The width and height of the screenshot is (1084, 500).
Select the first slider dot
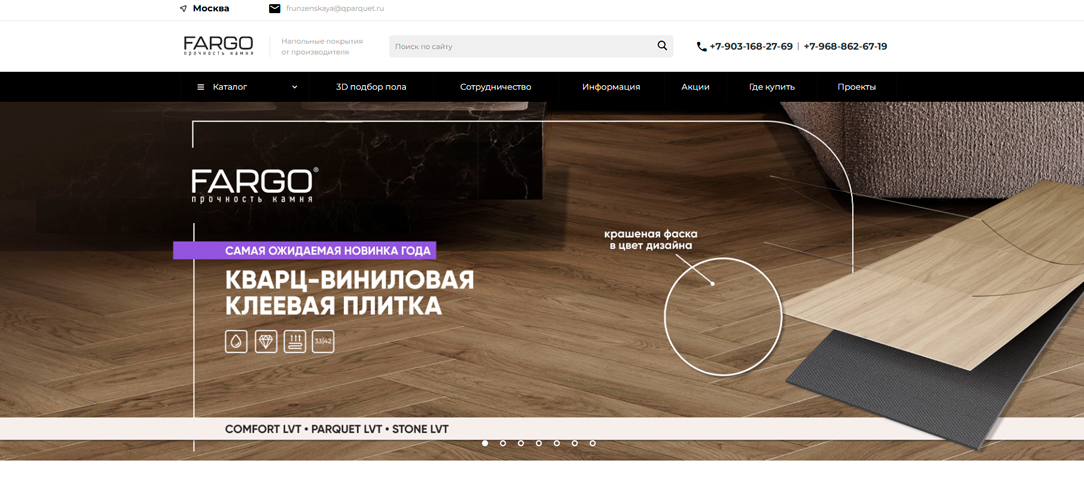click(x=485, y=443)
